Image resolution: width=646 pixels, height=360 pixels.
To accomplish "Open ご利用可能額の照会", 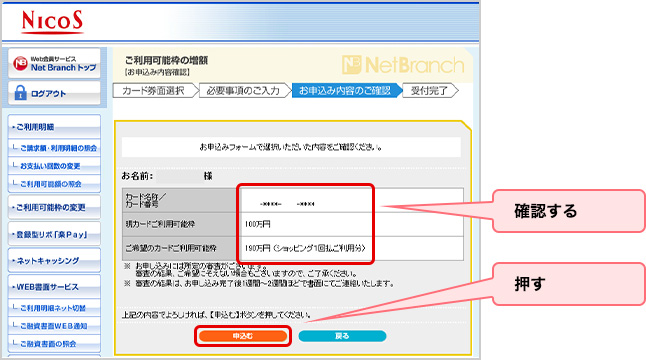I will (54, 184).
